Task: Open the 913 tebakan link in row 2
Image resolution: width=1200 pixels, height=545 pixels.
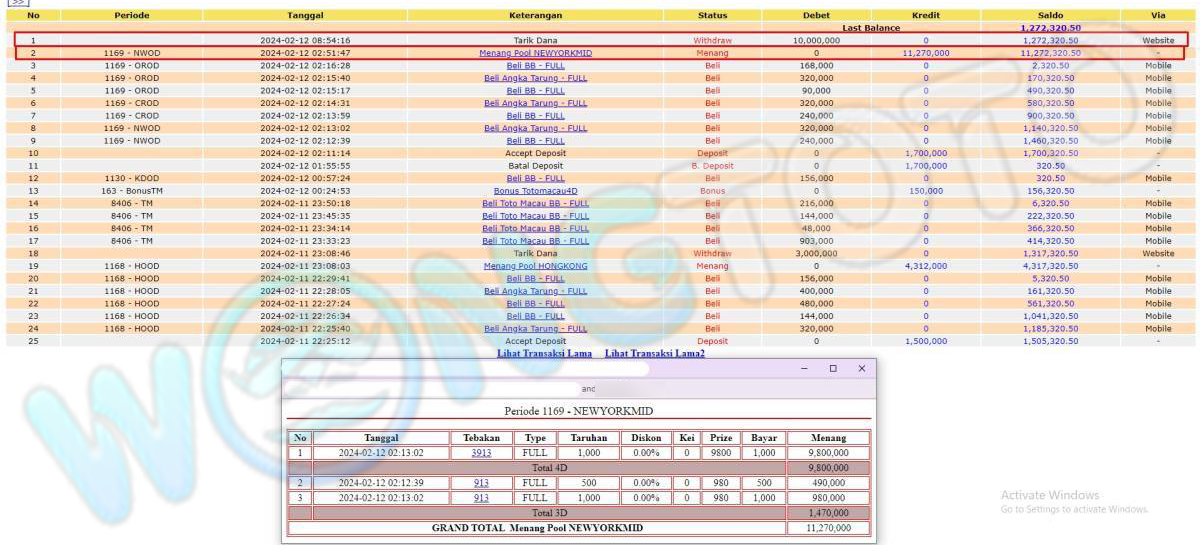Action: click(x=481, y=483)
